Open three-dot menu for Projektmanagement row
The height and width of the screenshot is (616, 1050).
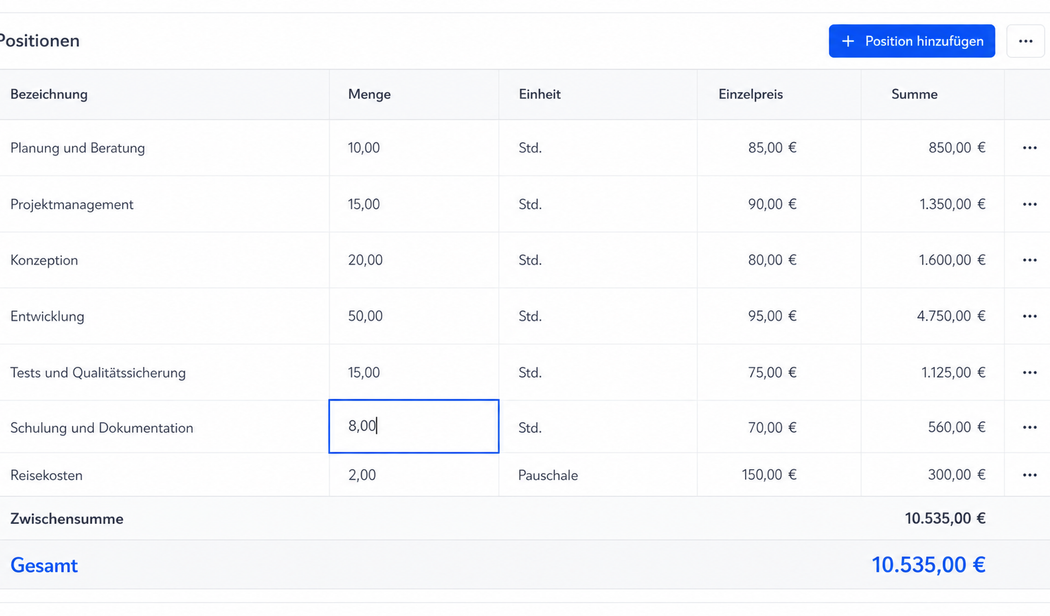click(x=1029, y=204)
